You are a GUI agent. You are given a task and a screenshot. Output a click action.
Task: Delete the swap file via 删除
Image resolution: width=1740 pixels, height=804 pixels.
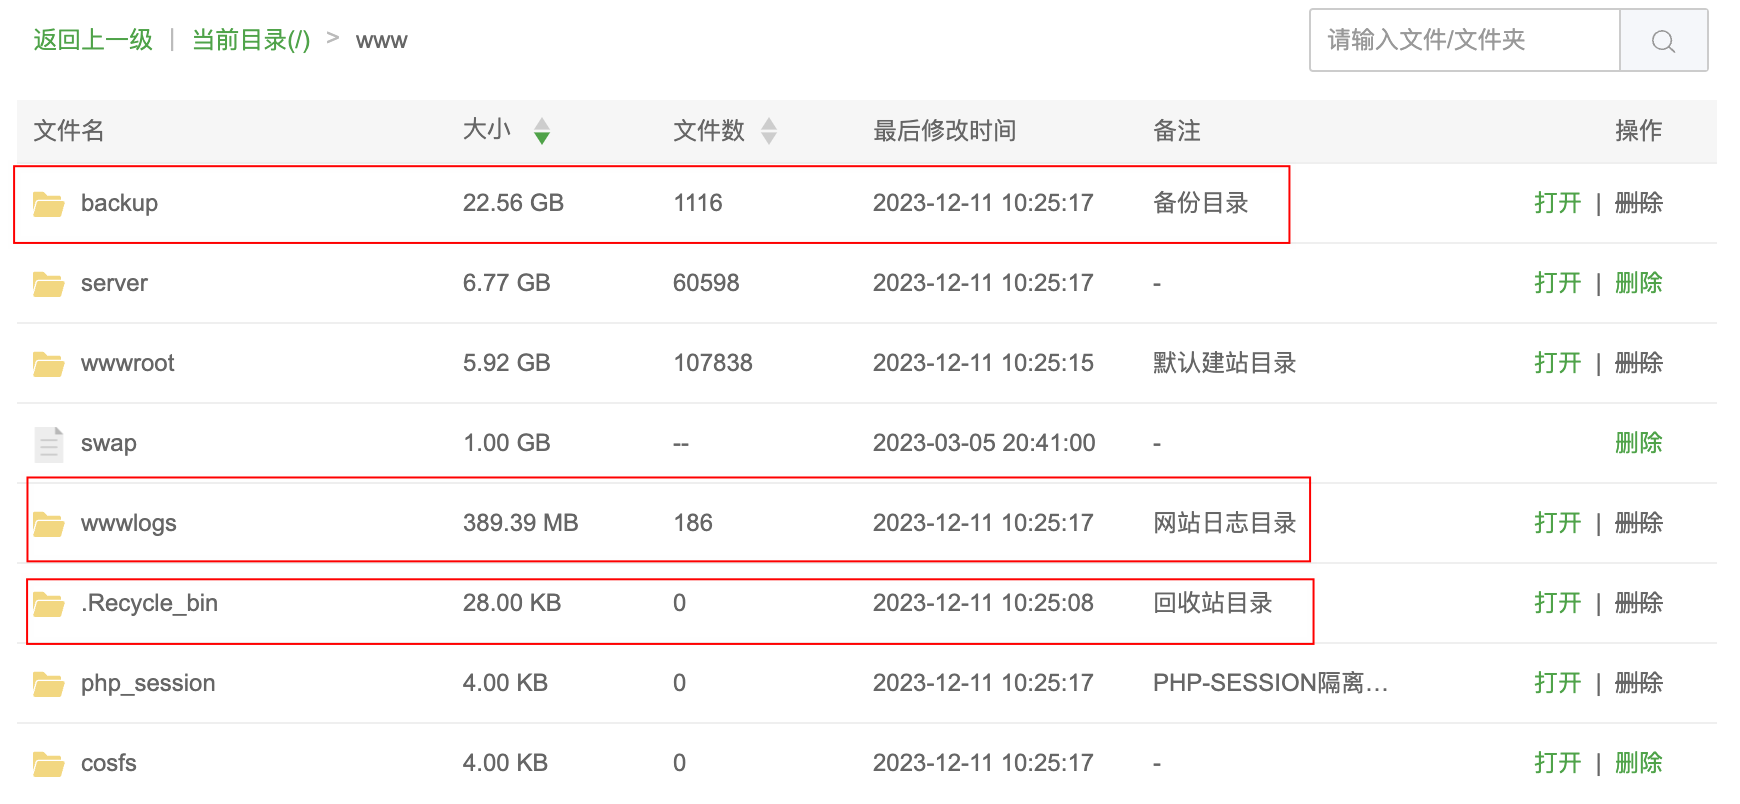(x=1638, y=443)
